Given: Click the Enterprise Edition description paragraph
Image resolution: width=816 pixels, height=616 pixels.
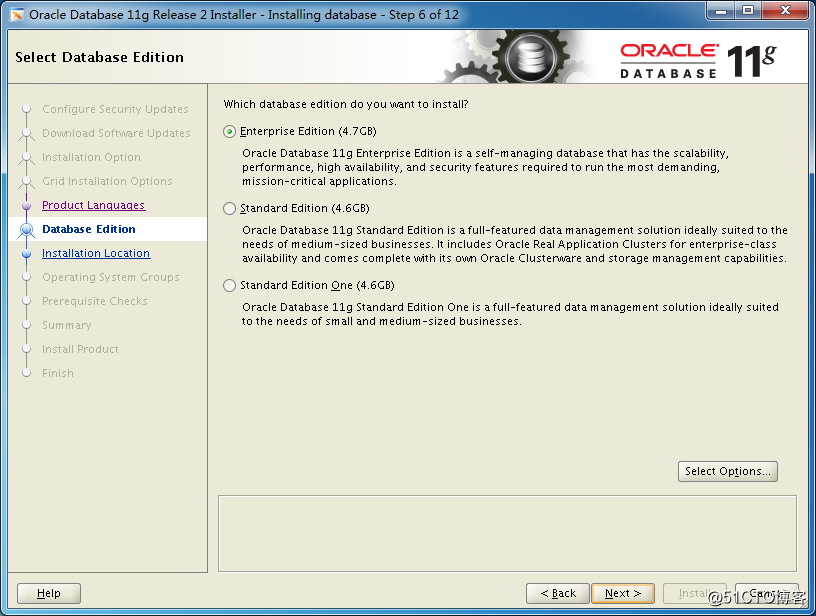Looking at the screenshot, I should coord(486,168).
